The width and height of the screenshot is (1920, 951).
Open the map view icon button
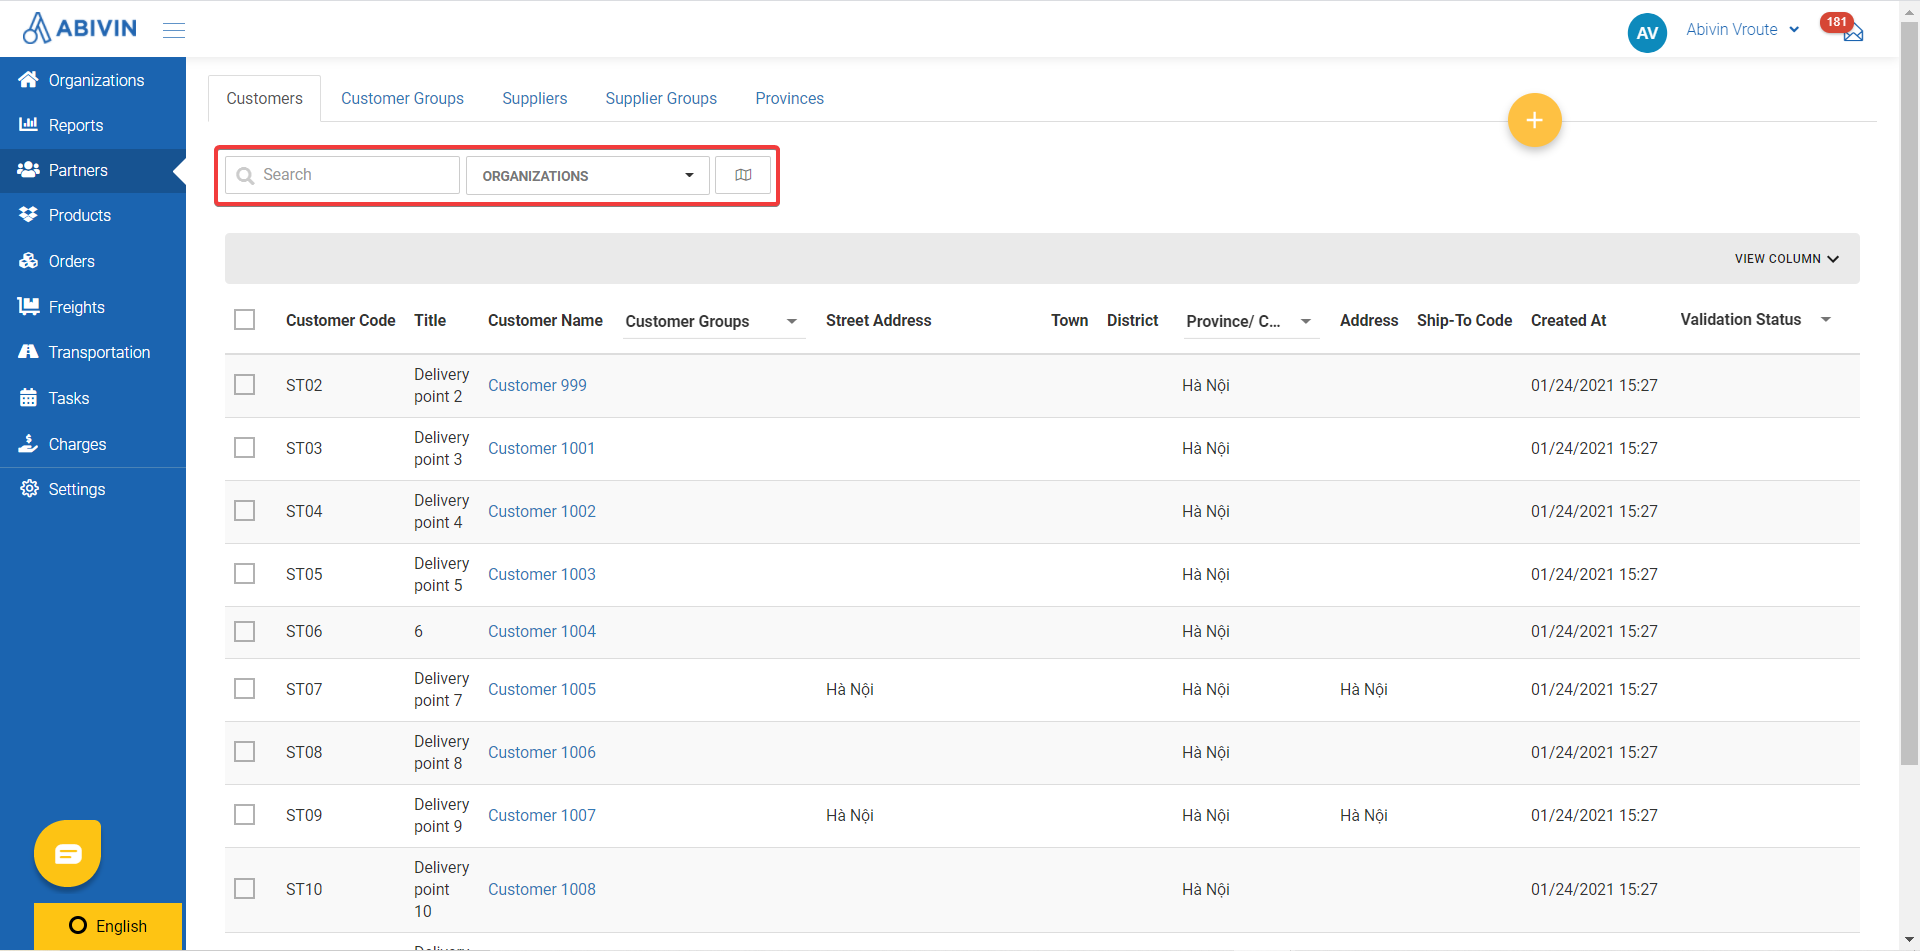point(743,175)
